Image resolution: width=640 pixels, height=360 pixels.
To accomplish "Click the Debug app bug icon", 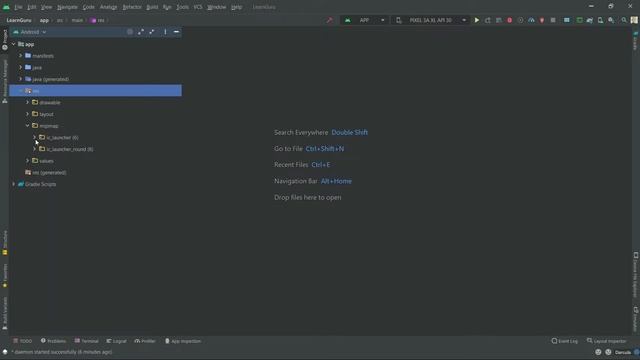I will [x=509, y=20].
